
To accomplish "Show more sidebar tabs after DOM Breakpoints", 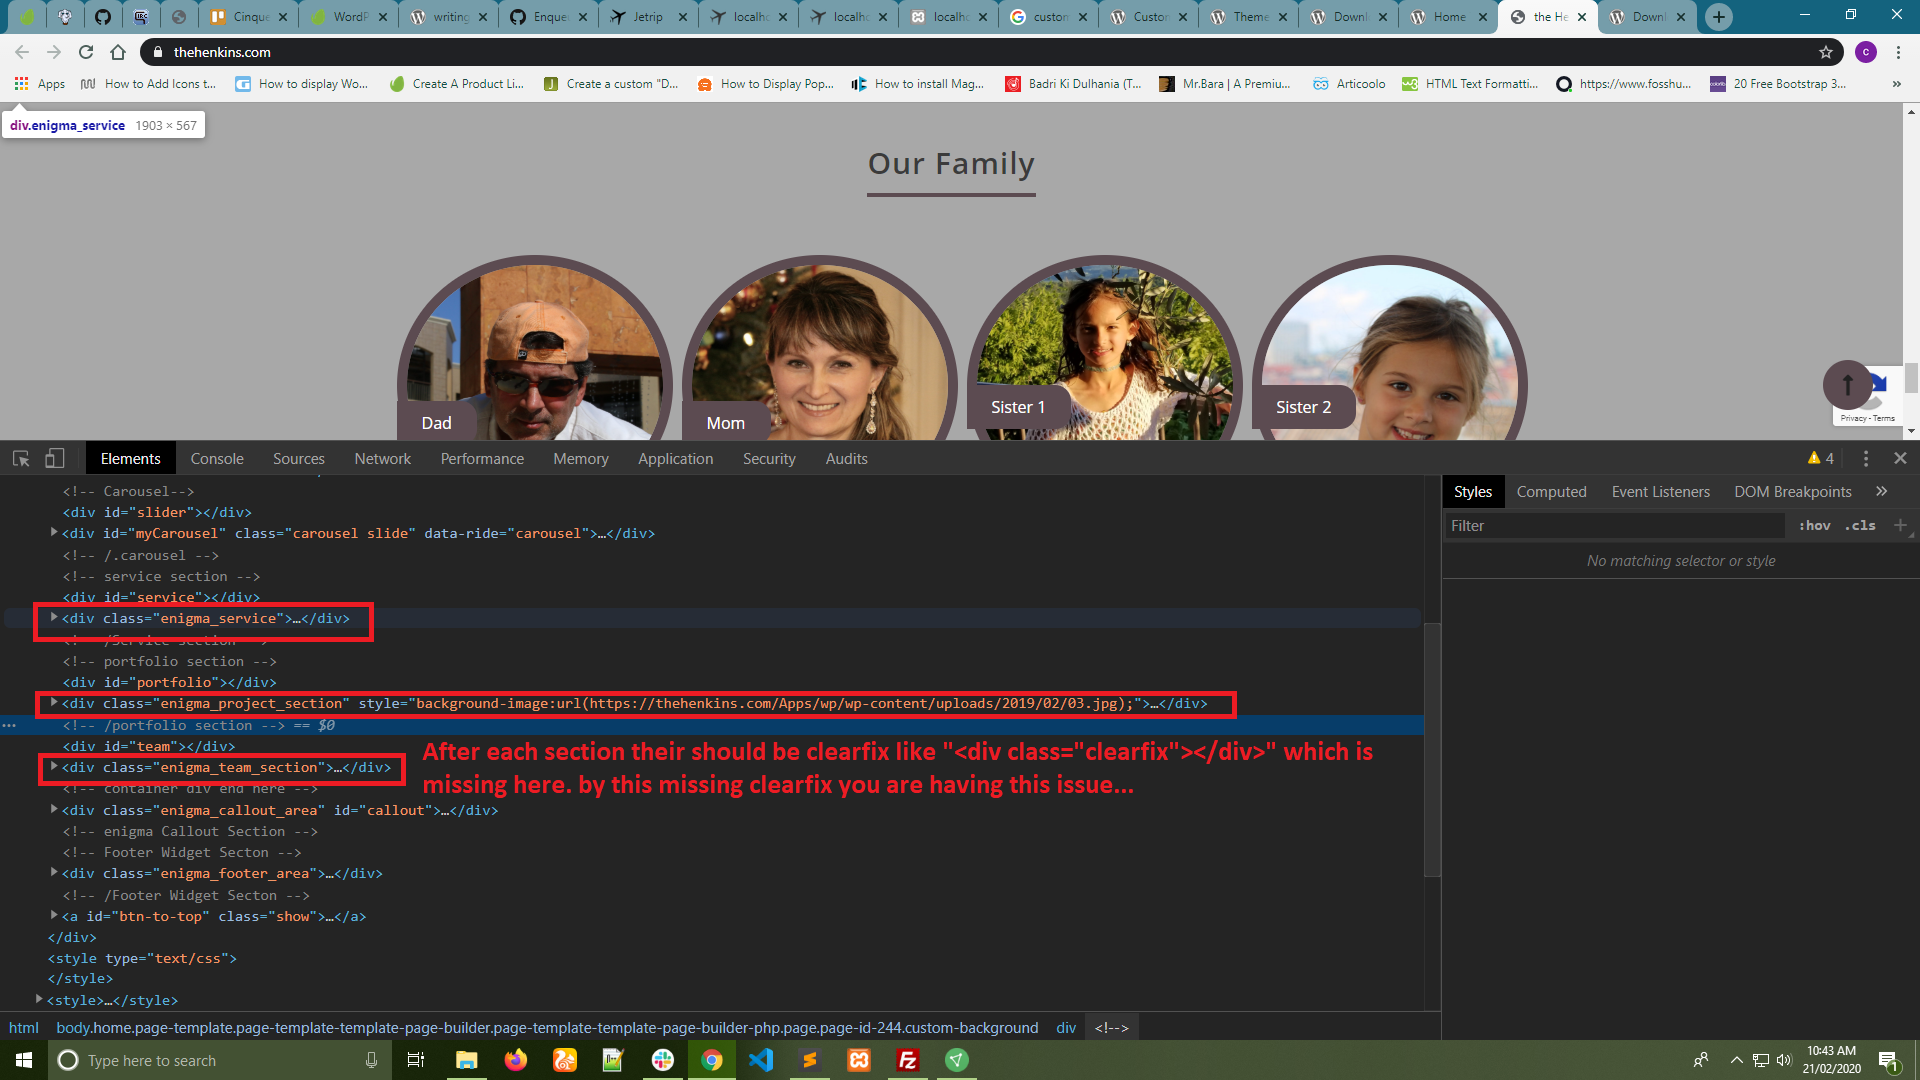I will click(x=1881, y=492).
